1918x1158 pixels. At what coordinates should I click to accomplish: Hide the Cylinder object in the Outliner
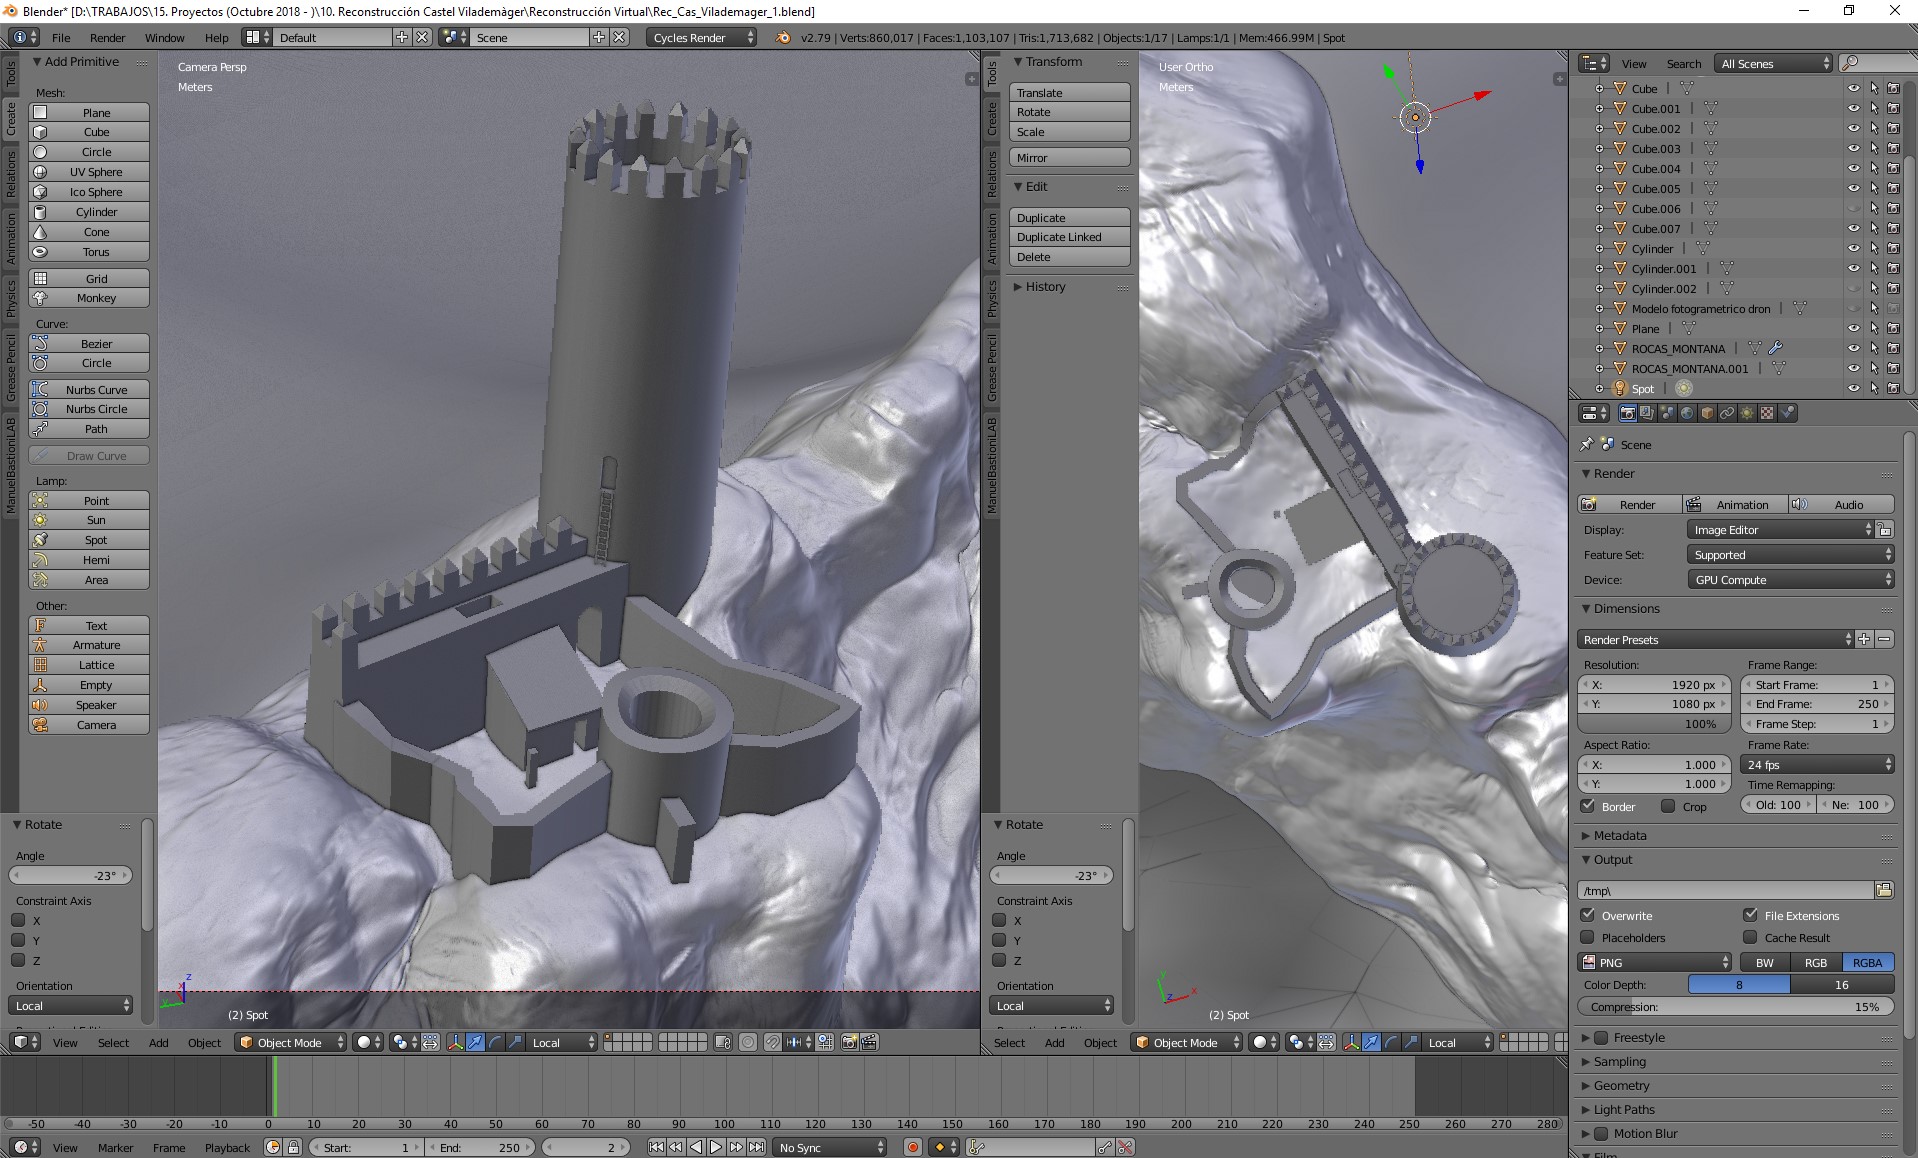click(1855, 249)
